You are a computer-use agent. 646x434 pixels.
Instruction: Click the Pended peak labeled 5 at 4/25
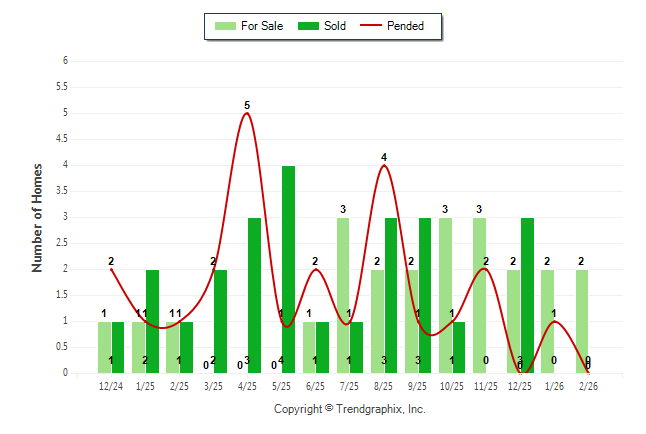pyautogui.click(x=247, y=113)
